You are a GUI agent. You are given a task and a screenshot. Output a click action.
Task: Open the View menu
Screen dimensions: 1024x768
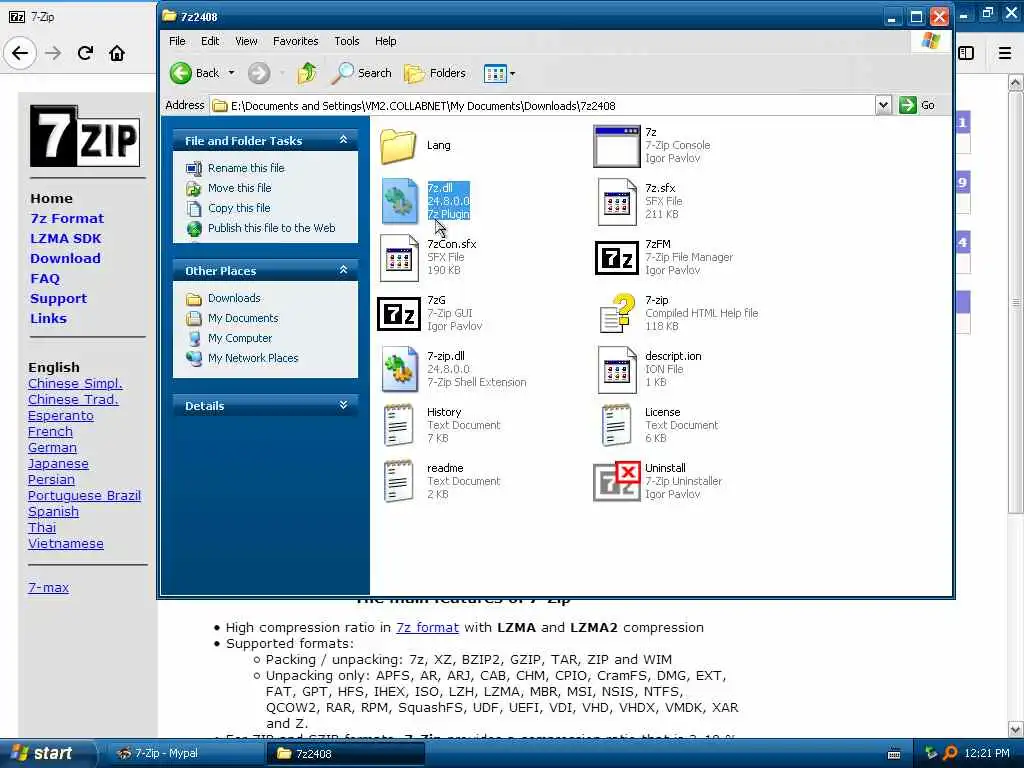pos(246,41)
